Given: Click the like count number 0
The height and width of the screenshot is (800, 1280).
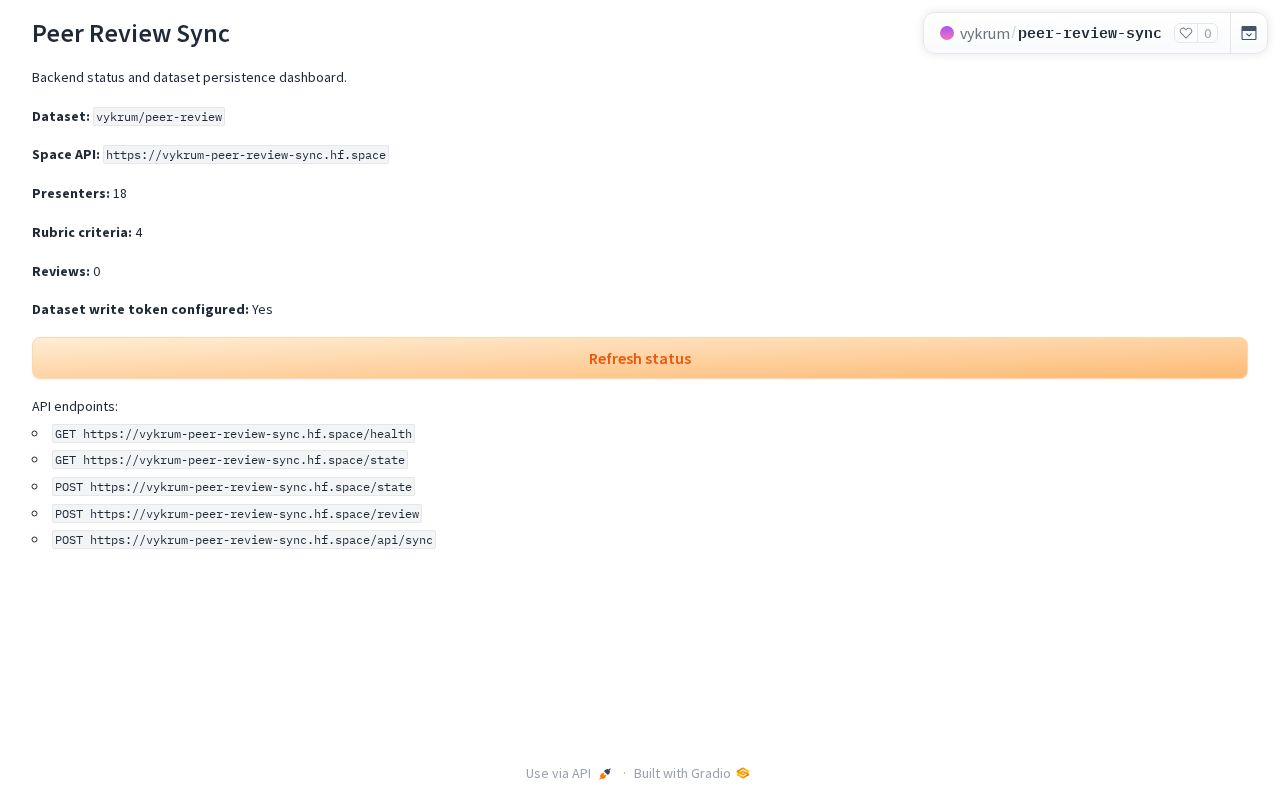Looking at the screenshot, I should (1208, 33).
